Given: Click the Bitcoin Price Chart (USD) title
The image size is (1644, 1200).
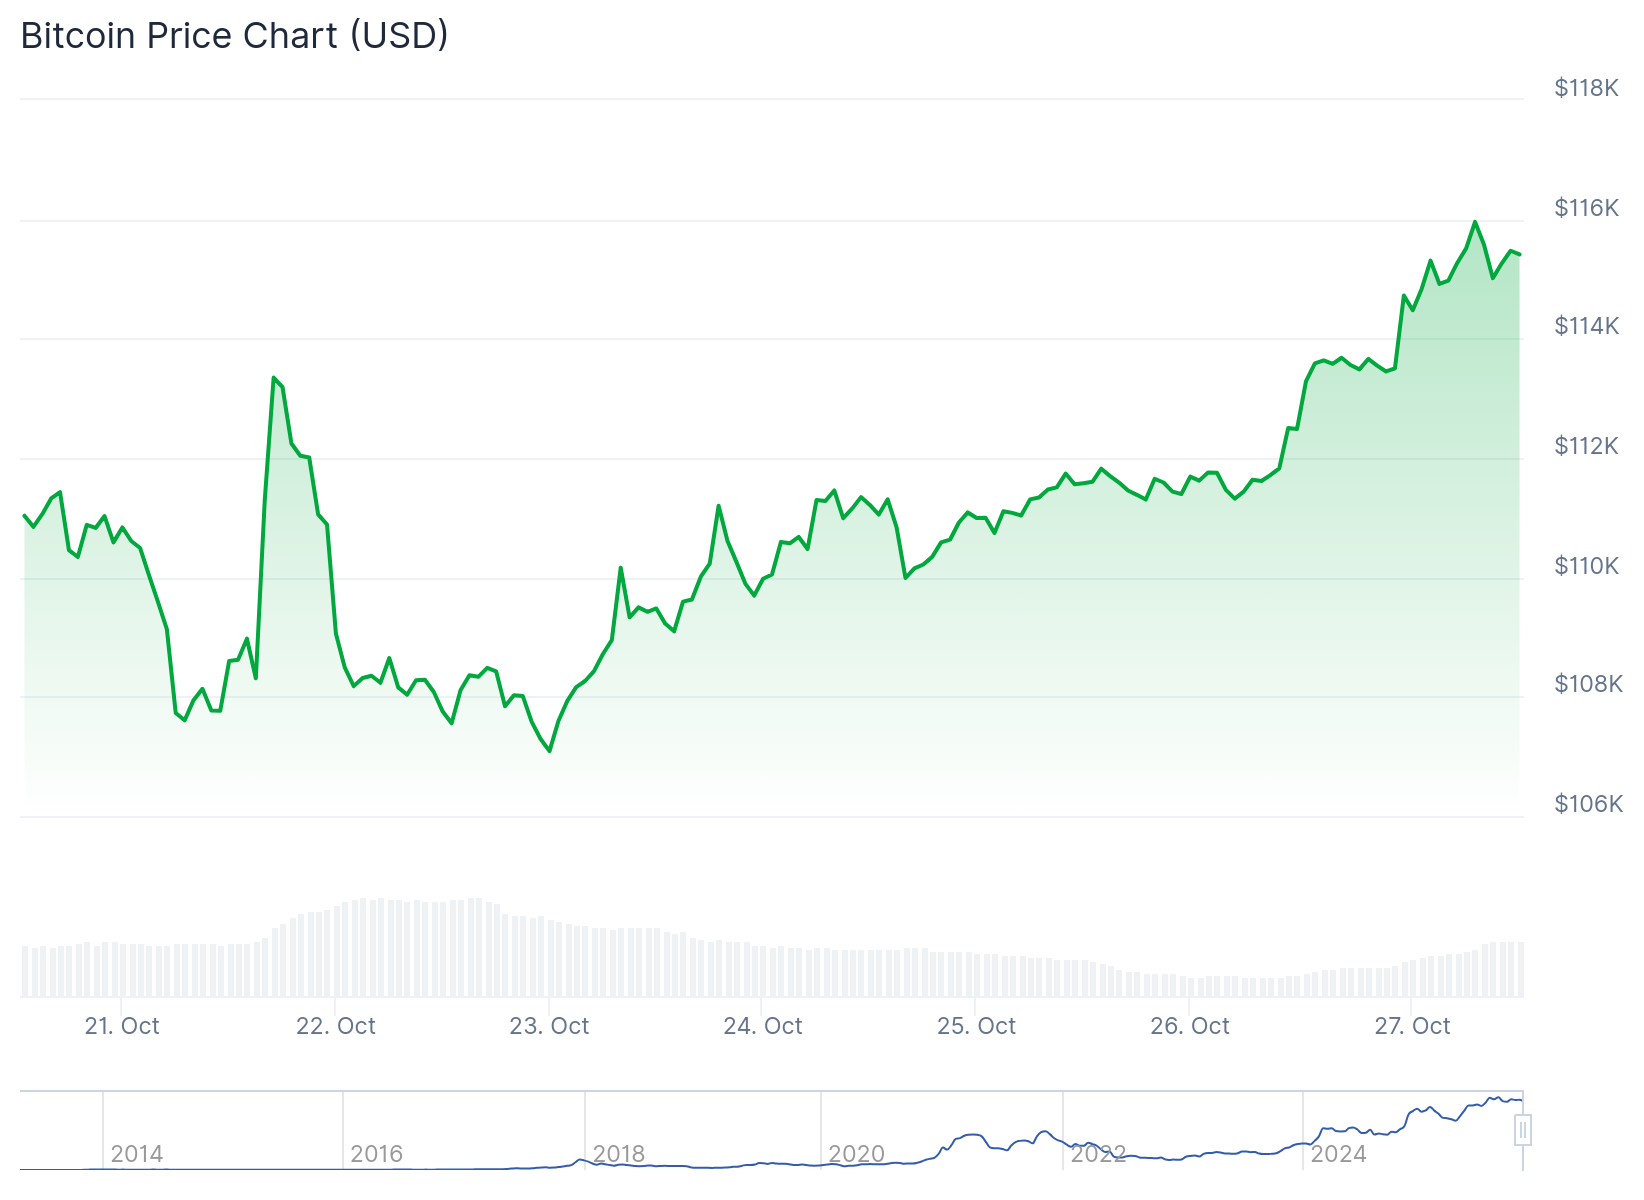Looking at the screenshot, I should (x=234, y=36).
